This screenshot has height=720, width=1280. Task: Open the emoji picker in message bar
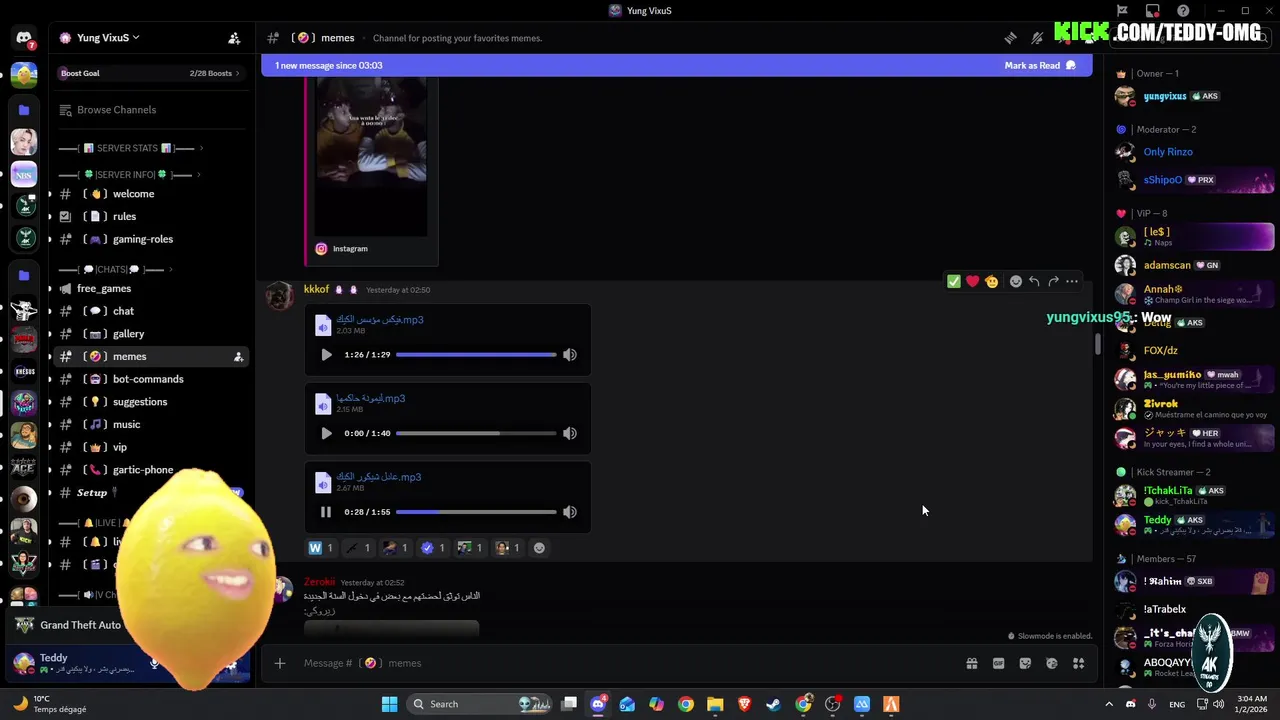[1052, 663]
